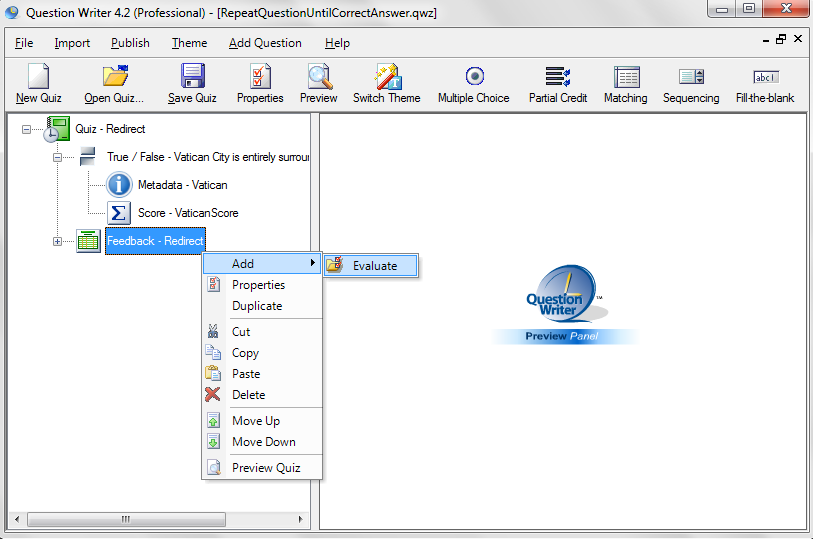The width and height of the screenshot is (814, 539).
Task: Click the Feedback table icon in tree
Action: click(88, 241)
